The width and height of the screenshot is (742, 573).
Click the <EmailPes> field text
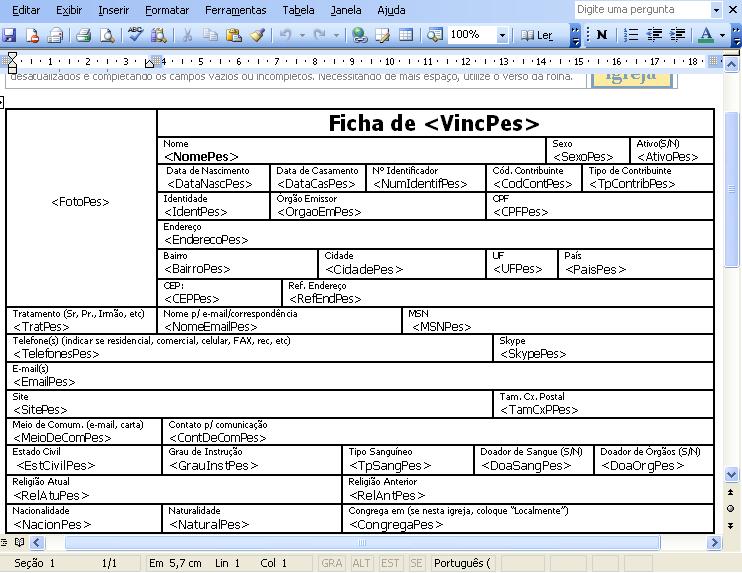click(44, 382)
